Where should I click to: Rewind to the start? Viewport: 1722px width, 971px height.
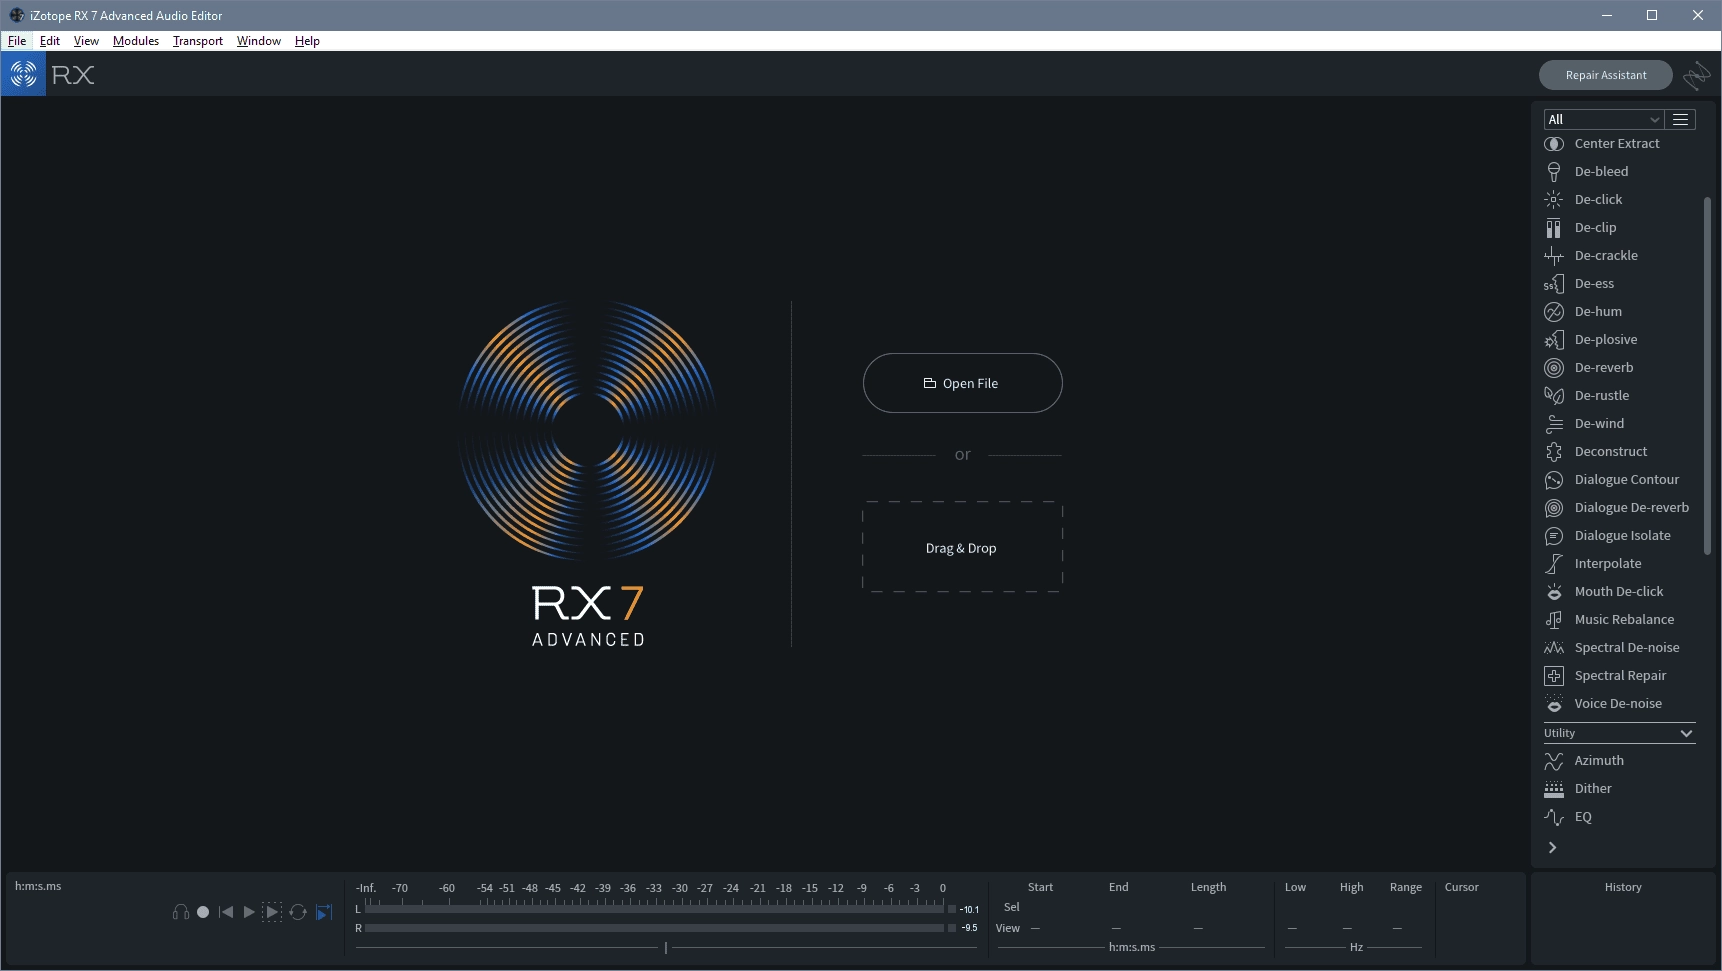click(226, 912)
